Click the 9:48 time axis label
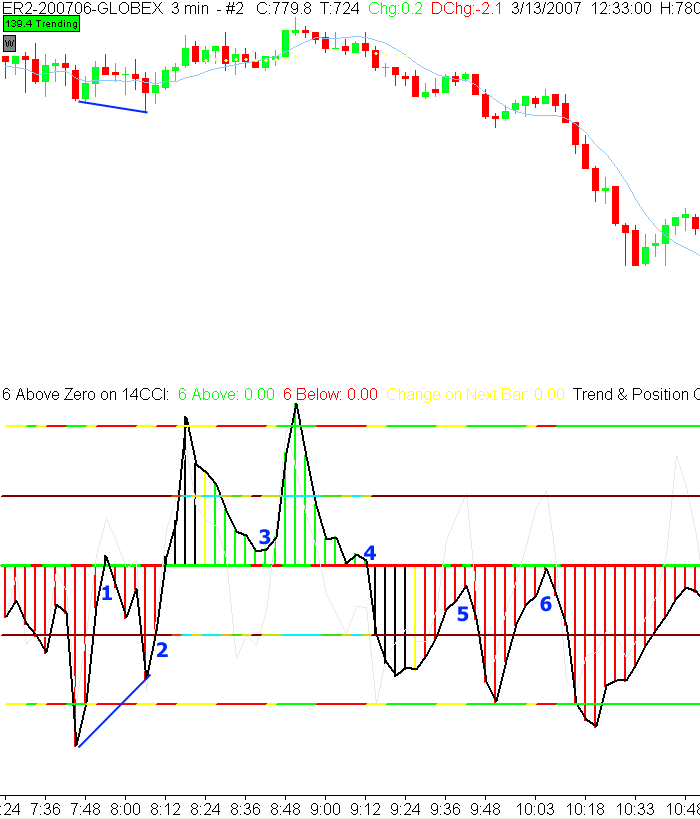Image resolution: width=700 pixels, height=819 pixels. pos(485,810)
